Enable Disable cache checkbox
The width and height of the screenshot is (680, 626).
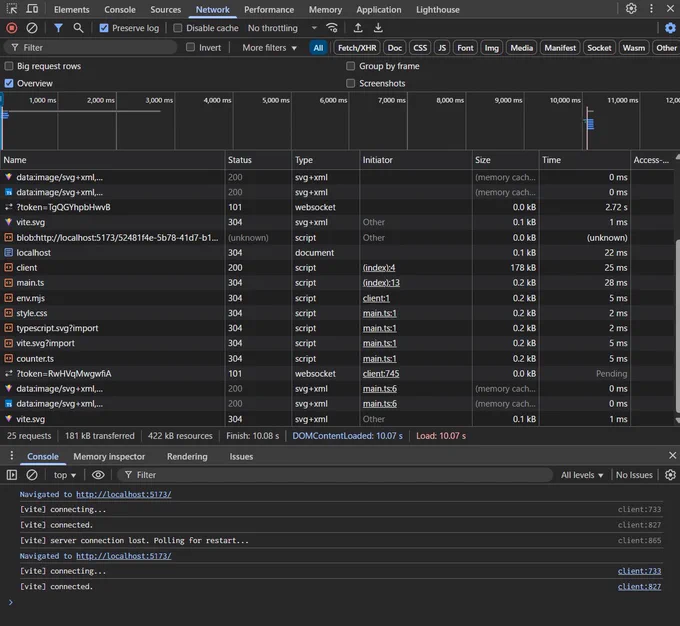pyautogui.click(x=177, y=28)
